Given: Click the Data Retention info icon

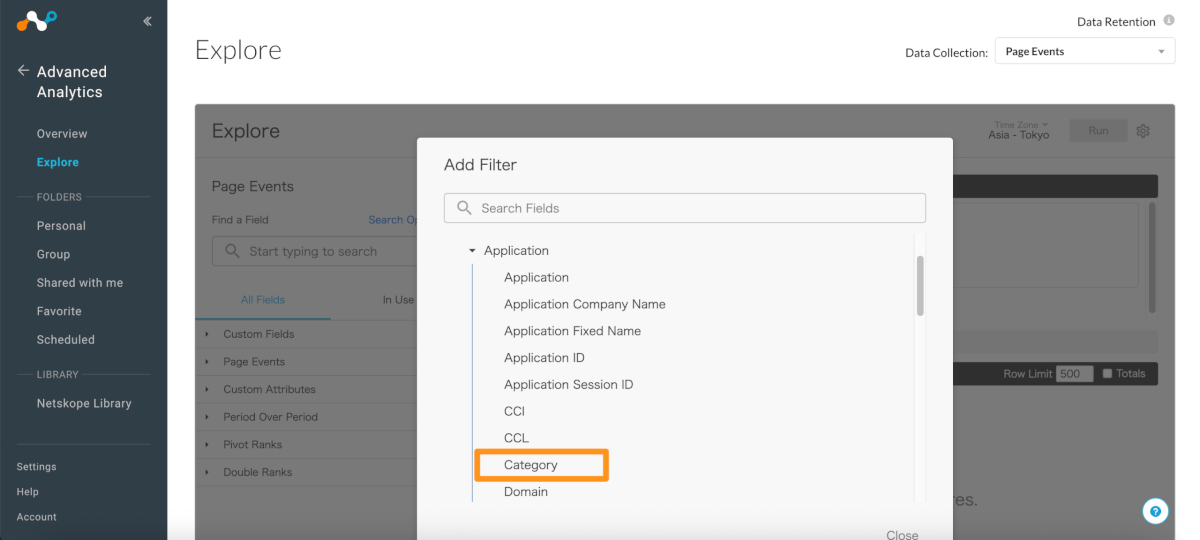Looking at the screenshot, I should tap(1168, 21).
